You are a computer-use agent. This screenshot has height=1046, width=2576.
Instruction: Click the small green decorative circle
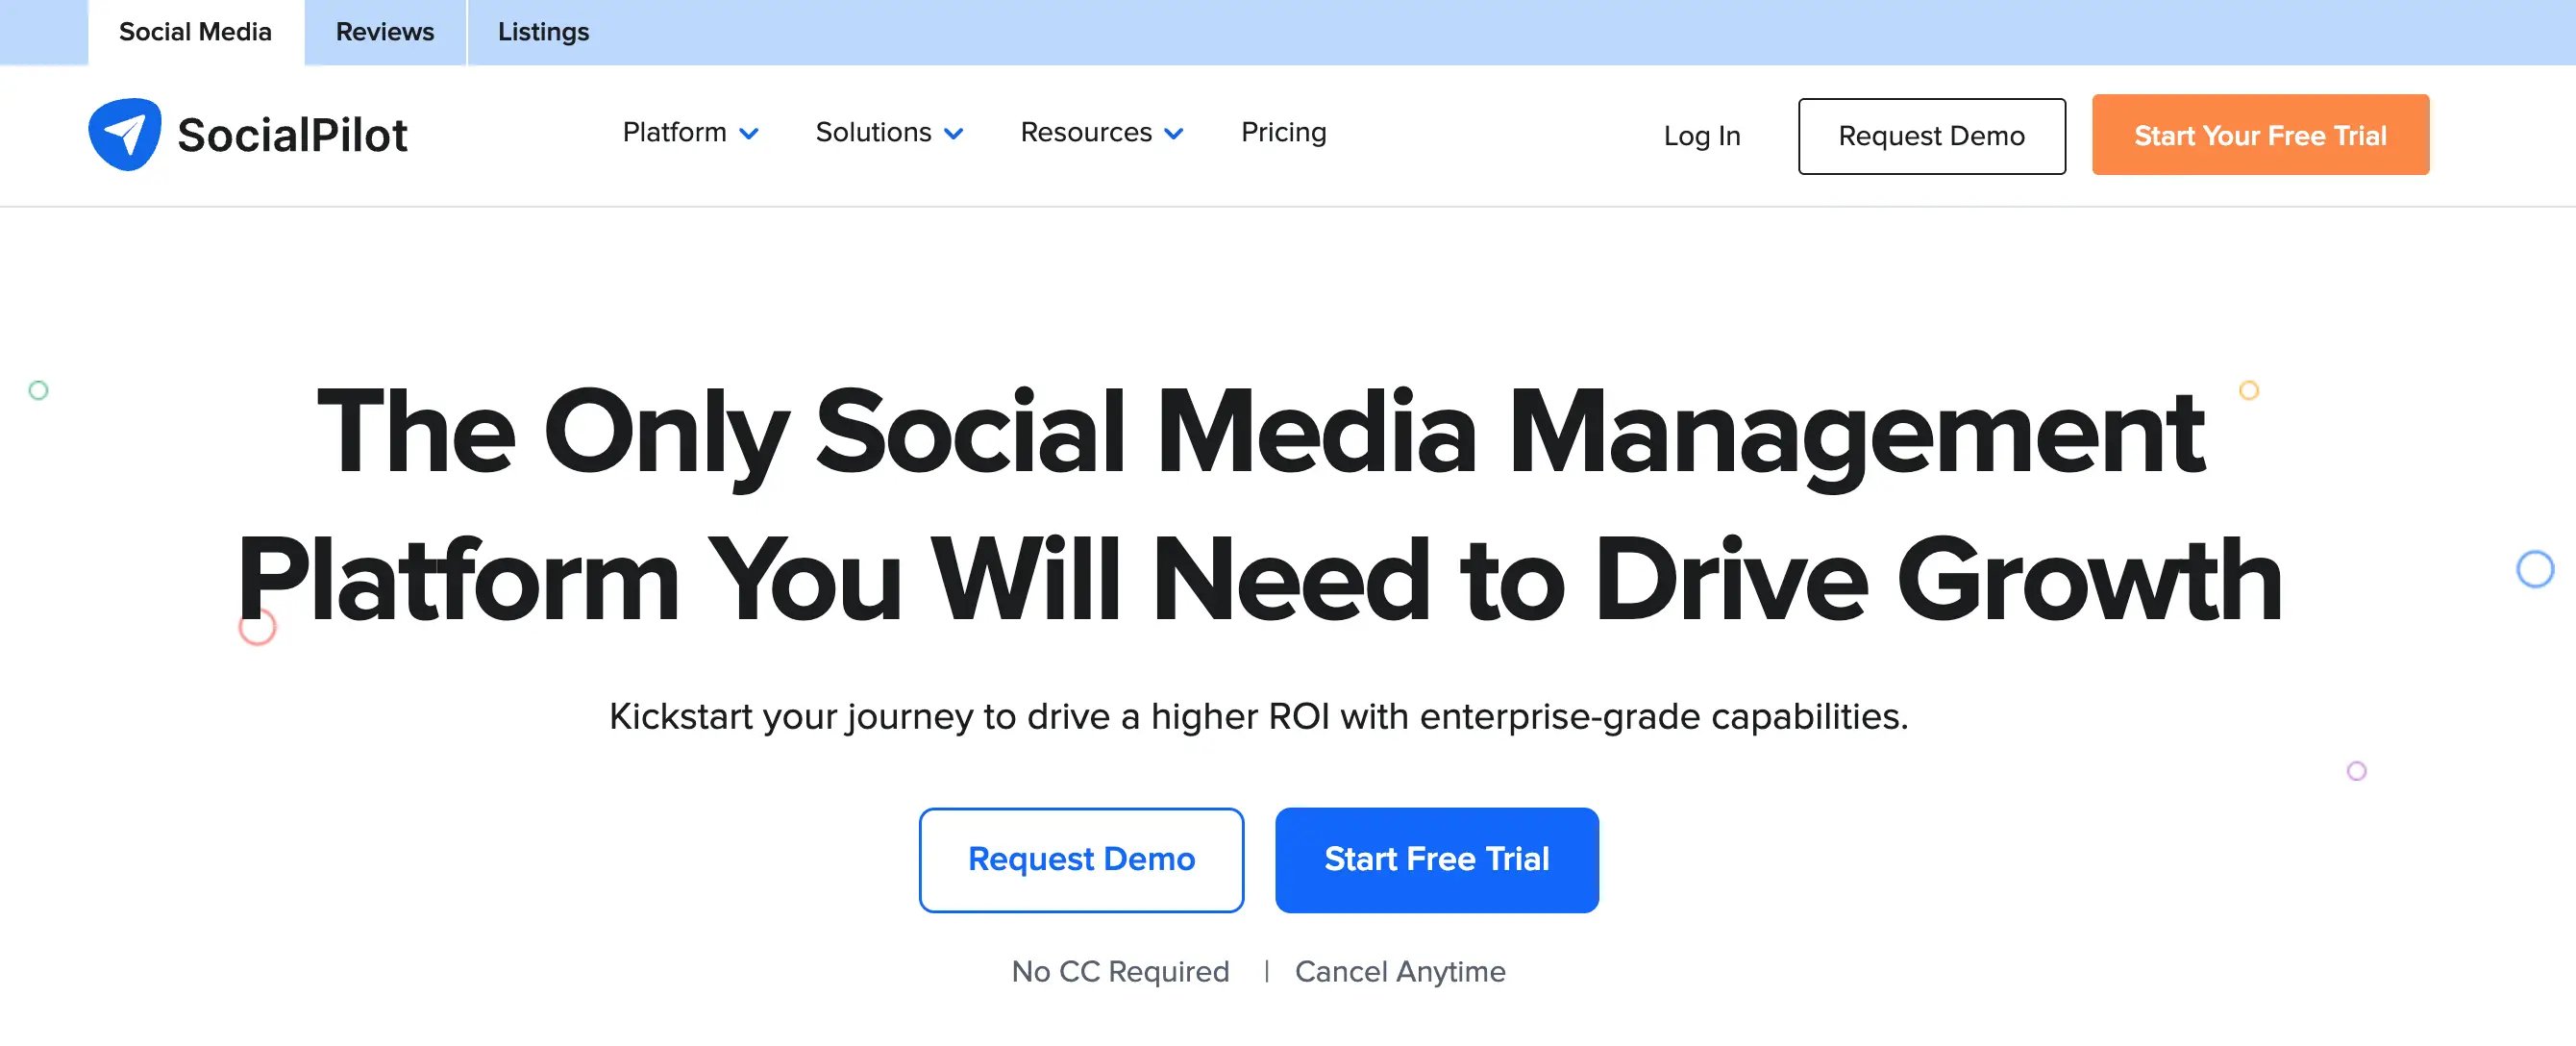[39, 390]
